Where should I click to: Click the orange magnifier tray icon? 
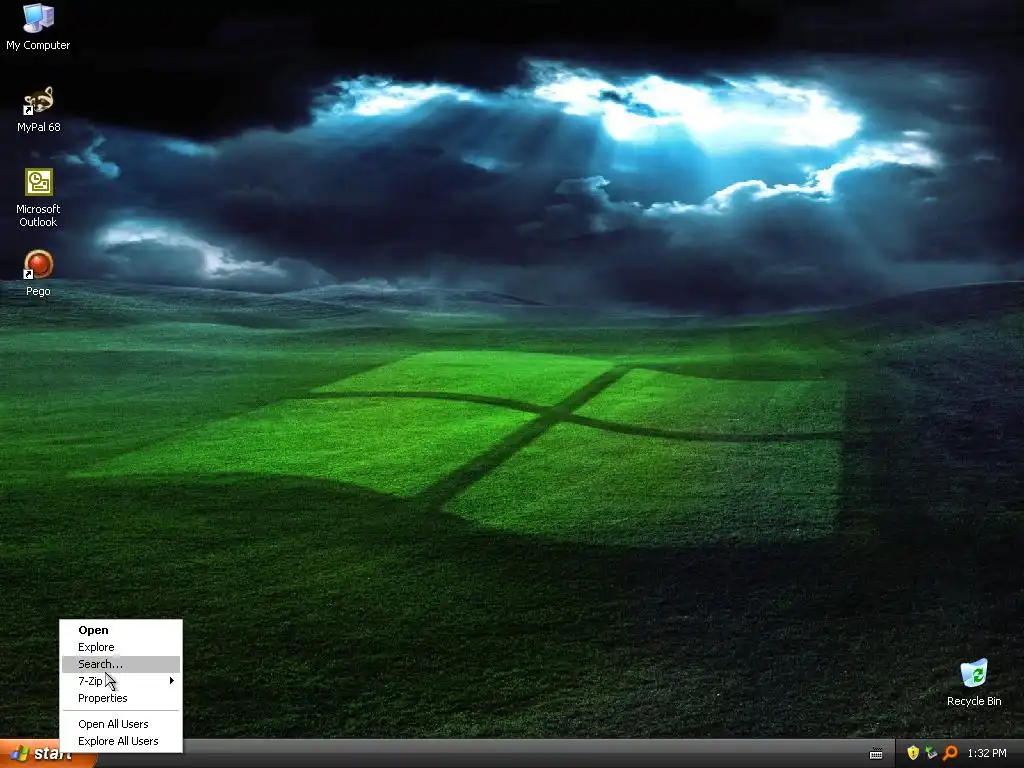click(x=950, y=753)
